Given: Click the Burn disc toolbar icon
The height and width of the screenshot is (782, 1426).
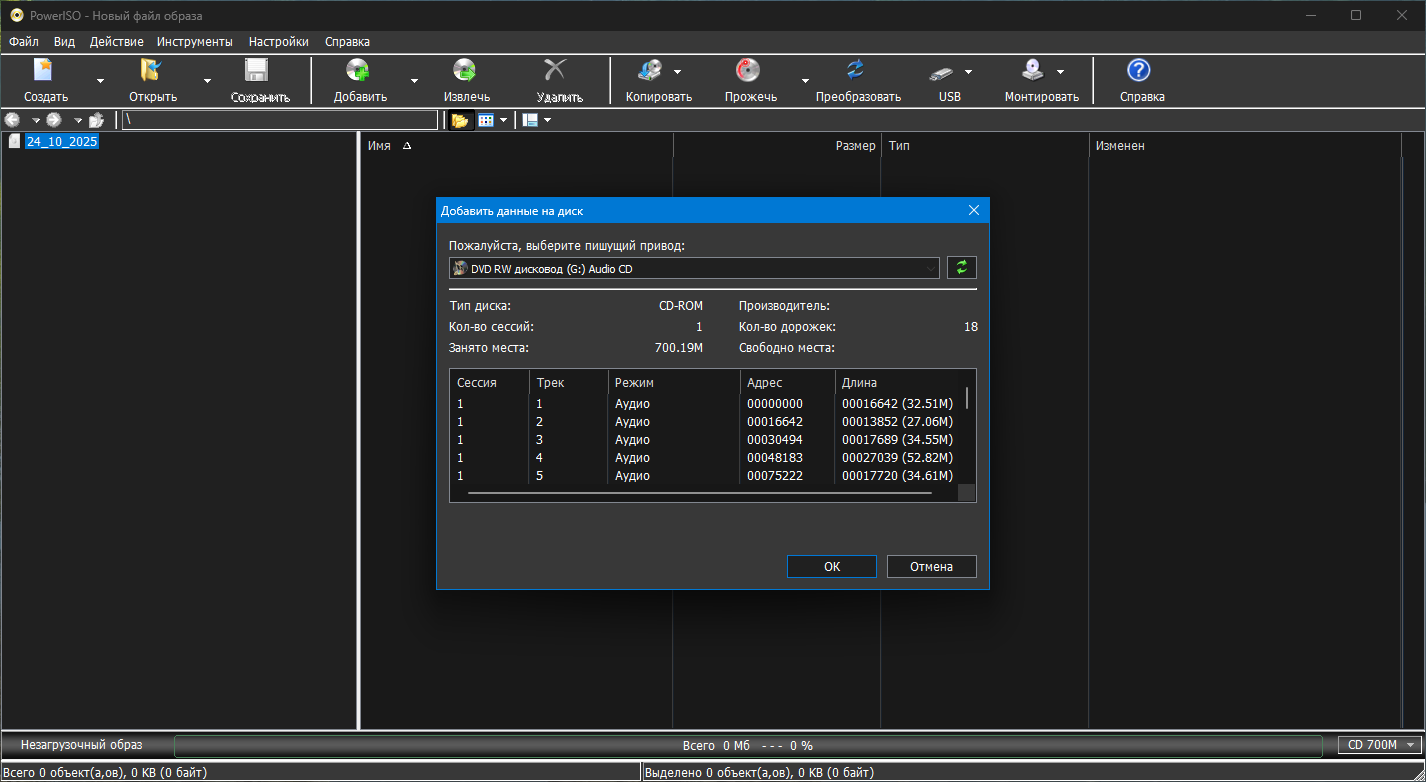Looking at the screenshot, I should [749, 71].
